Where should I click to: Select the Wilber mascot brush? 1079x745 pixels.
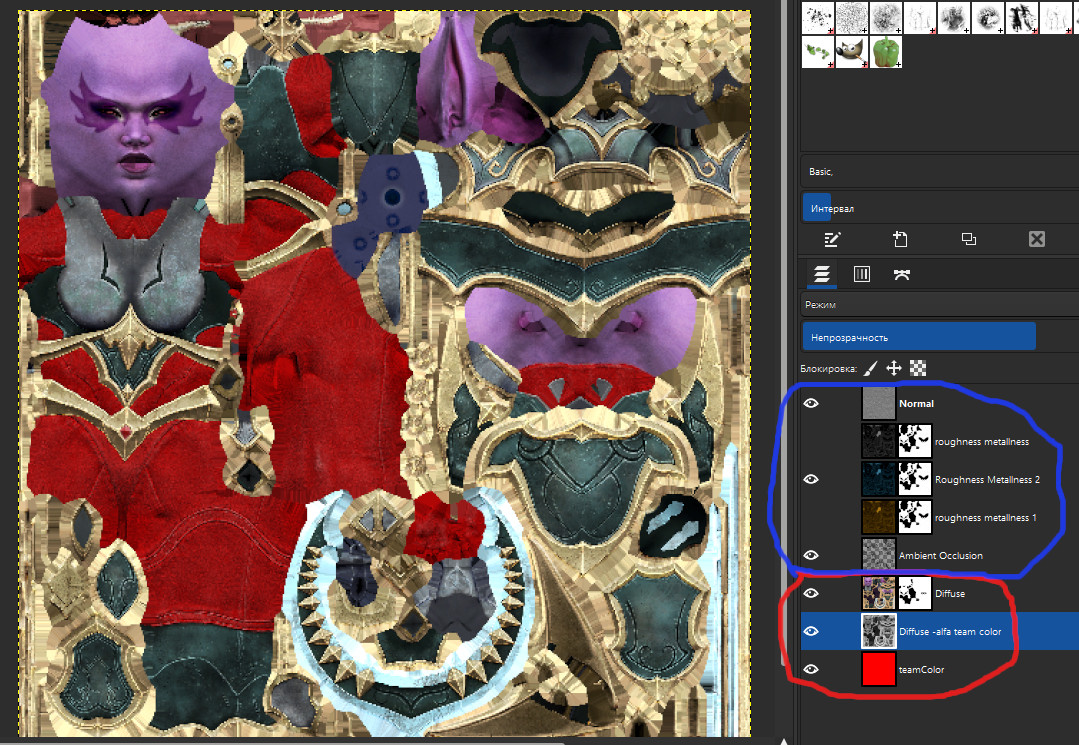851,52
